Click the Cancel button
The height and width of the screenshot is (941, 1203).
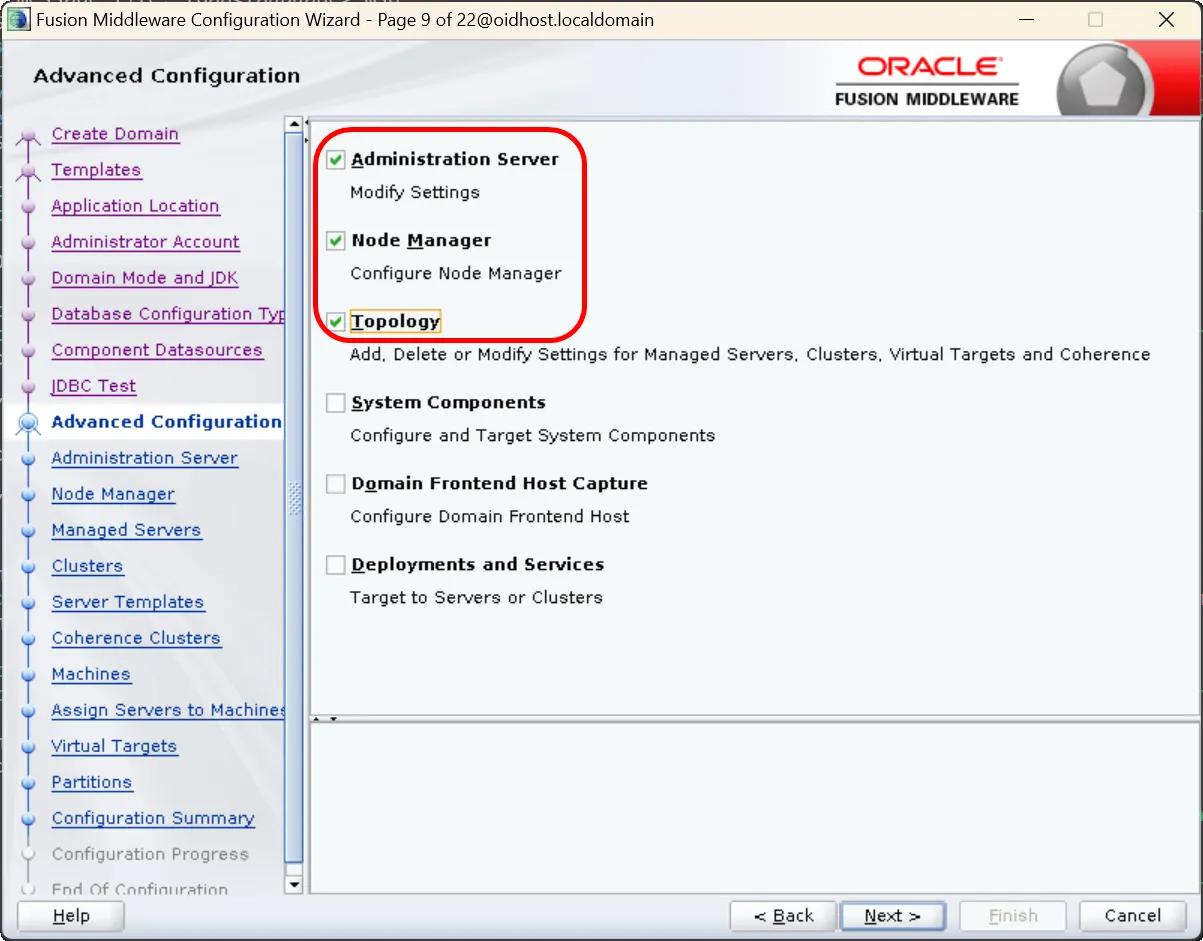click(x=1133, y=916)
